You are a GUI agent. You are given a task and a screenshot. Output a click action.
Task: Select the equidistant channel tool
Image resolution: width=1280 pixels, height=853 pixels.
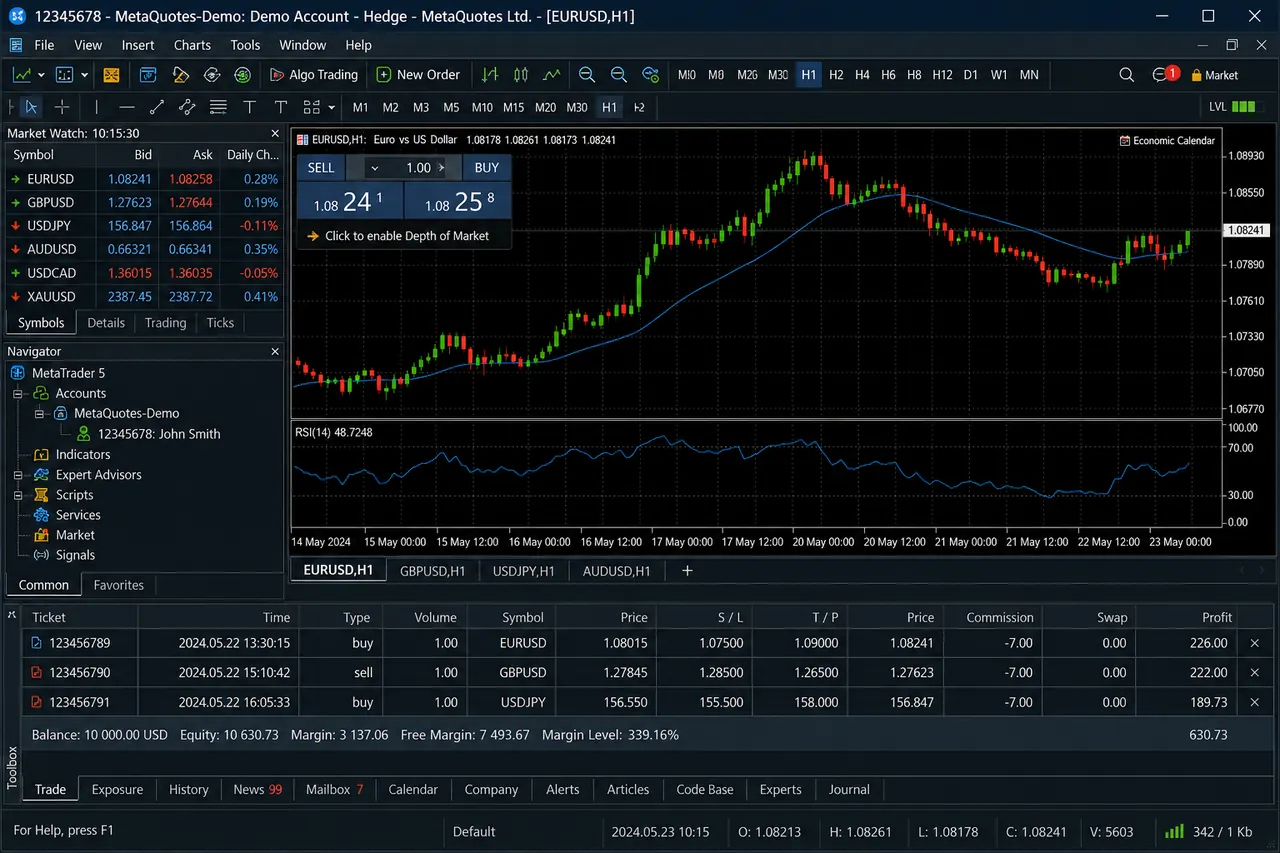click(187, 107)
